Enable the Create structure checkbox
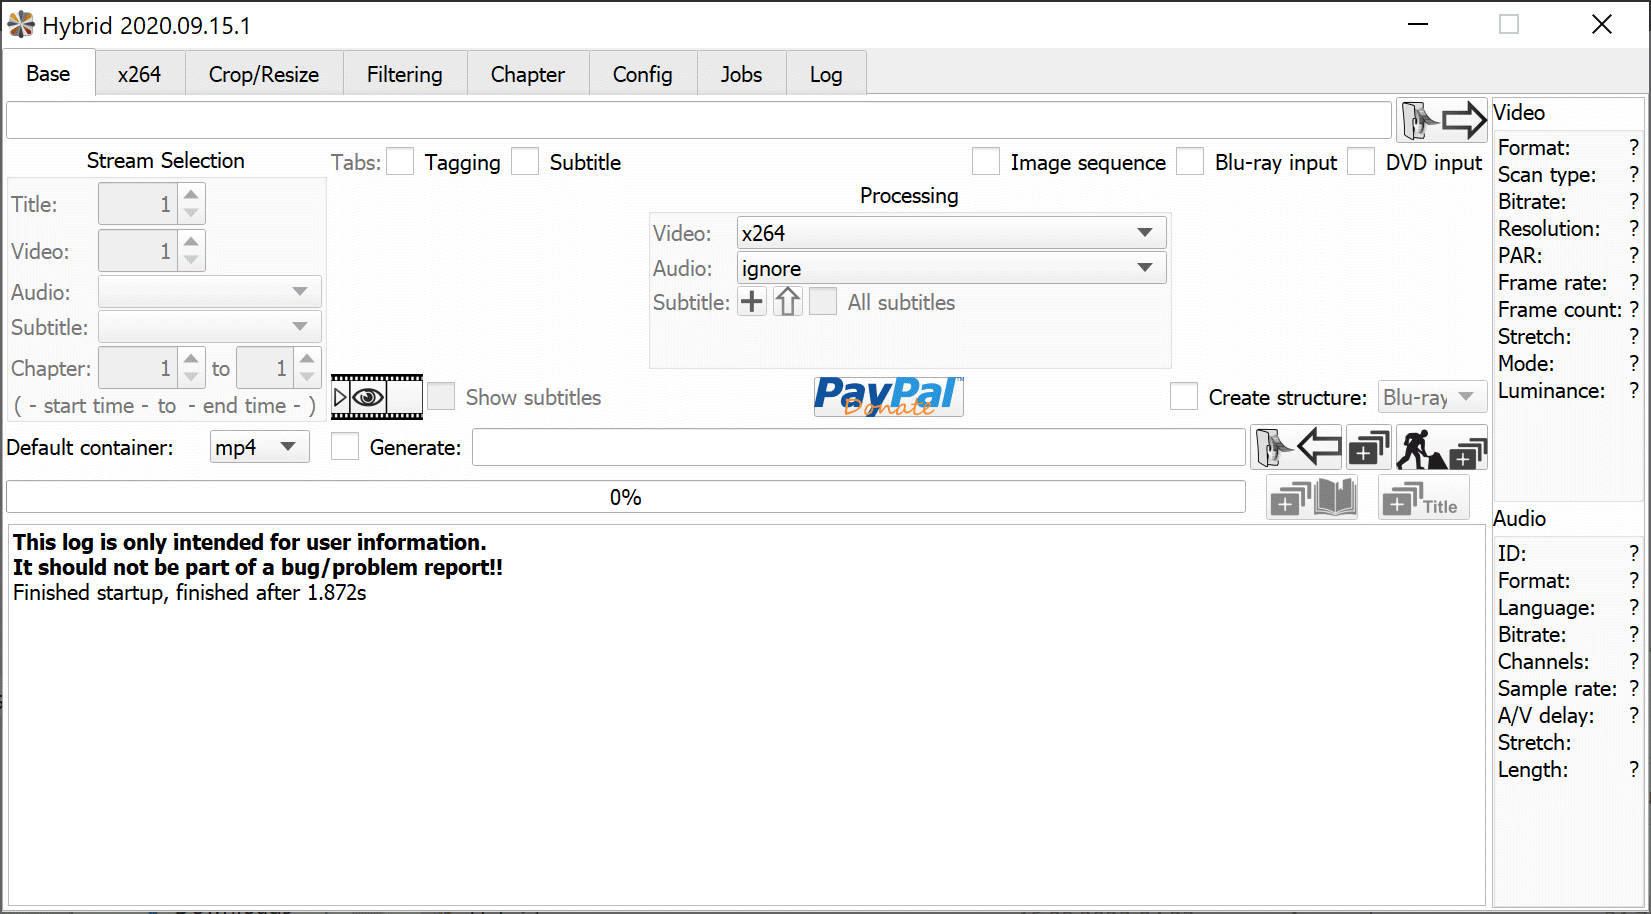The width and height of the screenshot is (1651, 914). tap(1184, 397)
